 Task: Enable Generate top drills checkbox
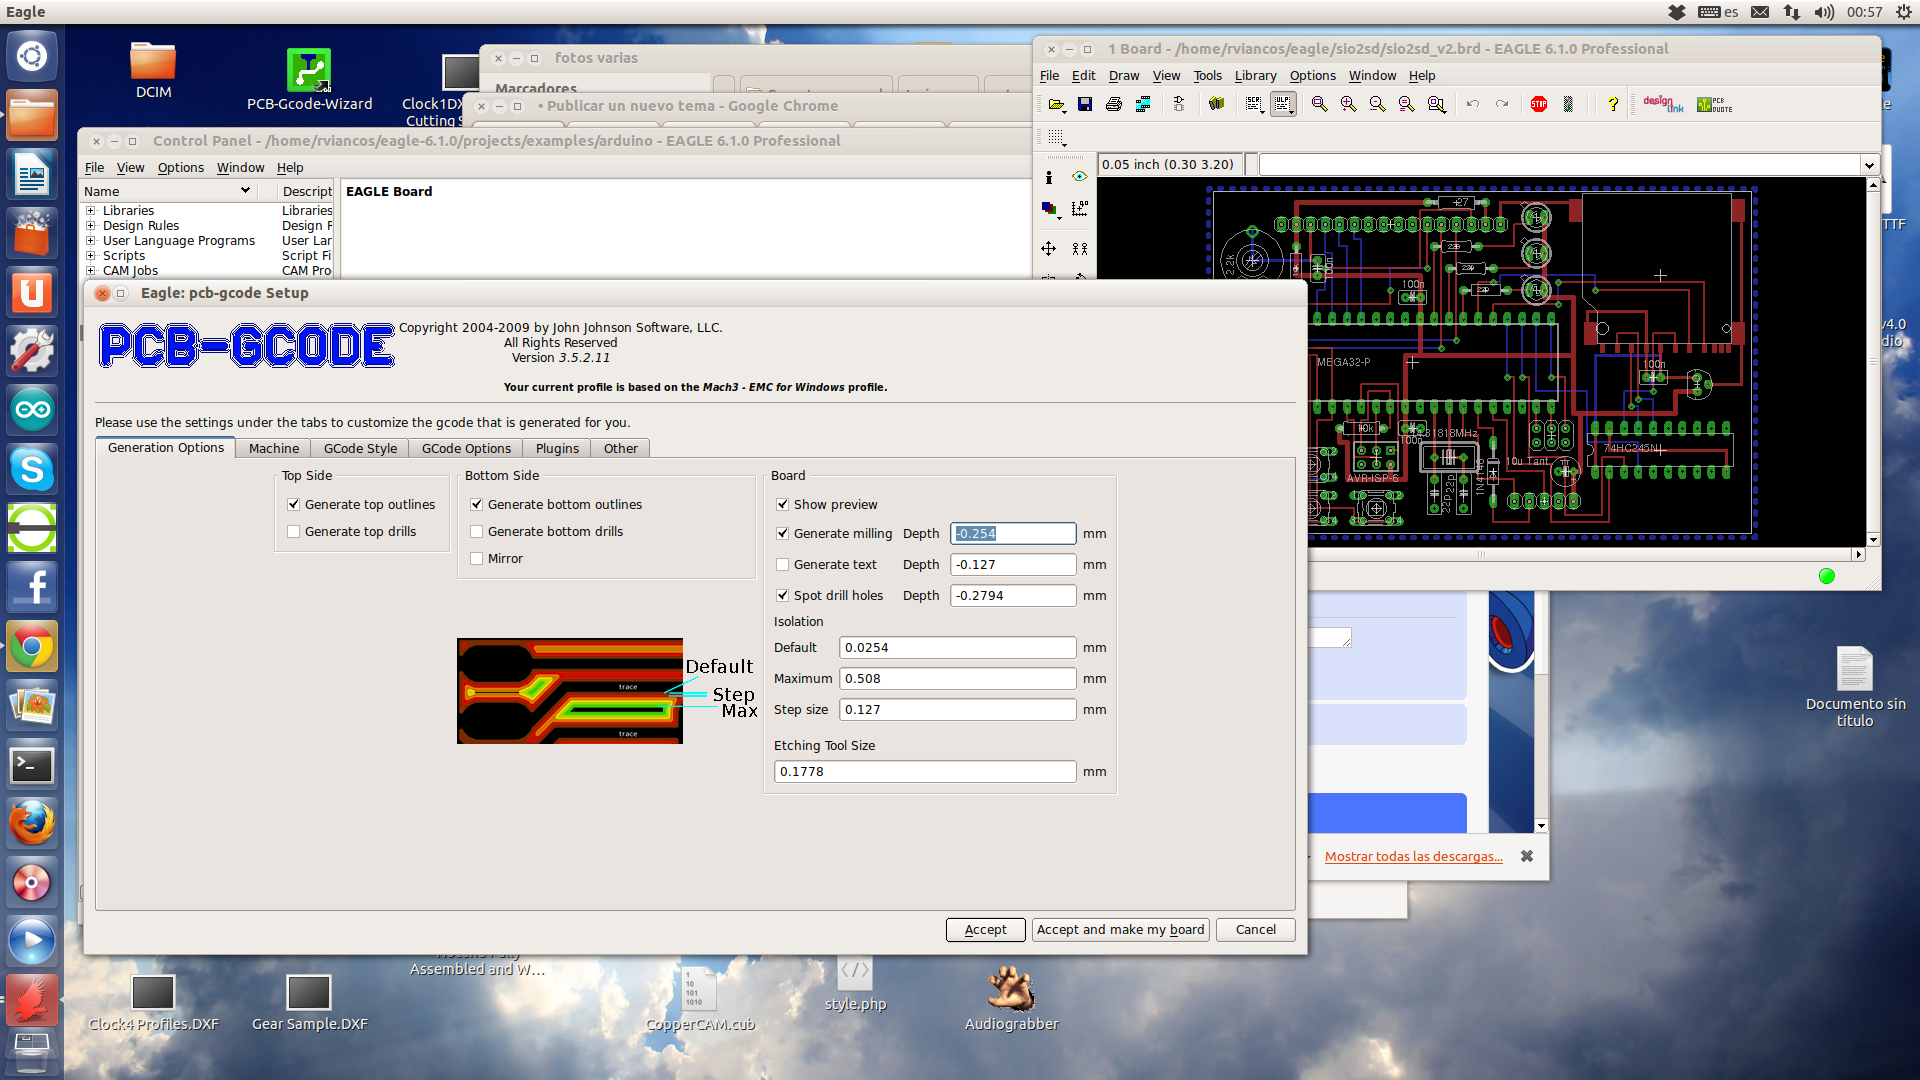point(294,532)
